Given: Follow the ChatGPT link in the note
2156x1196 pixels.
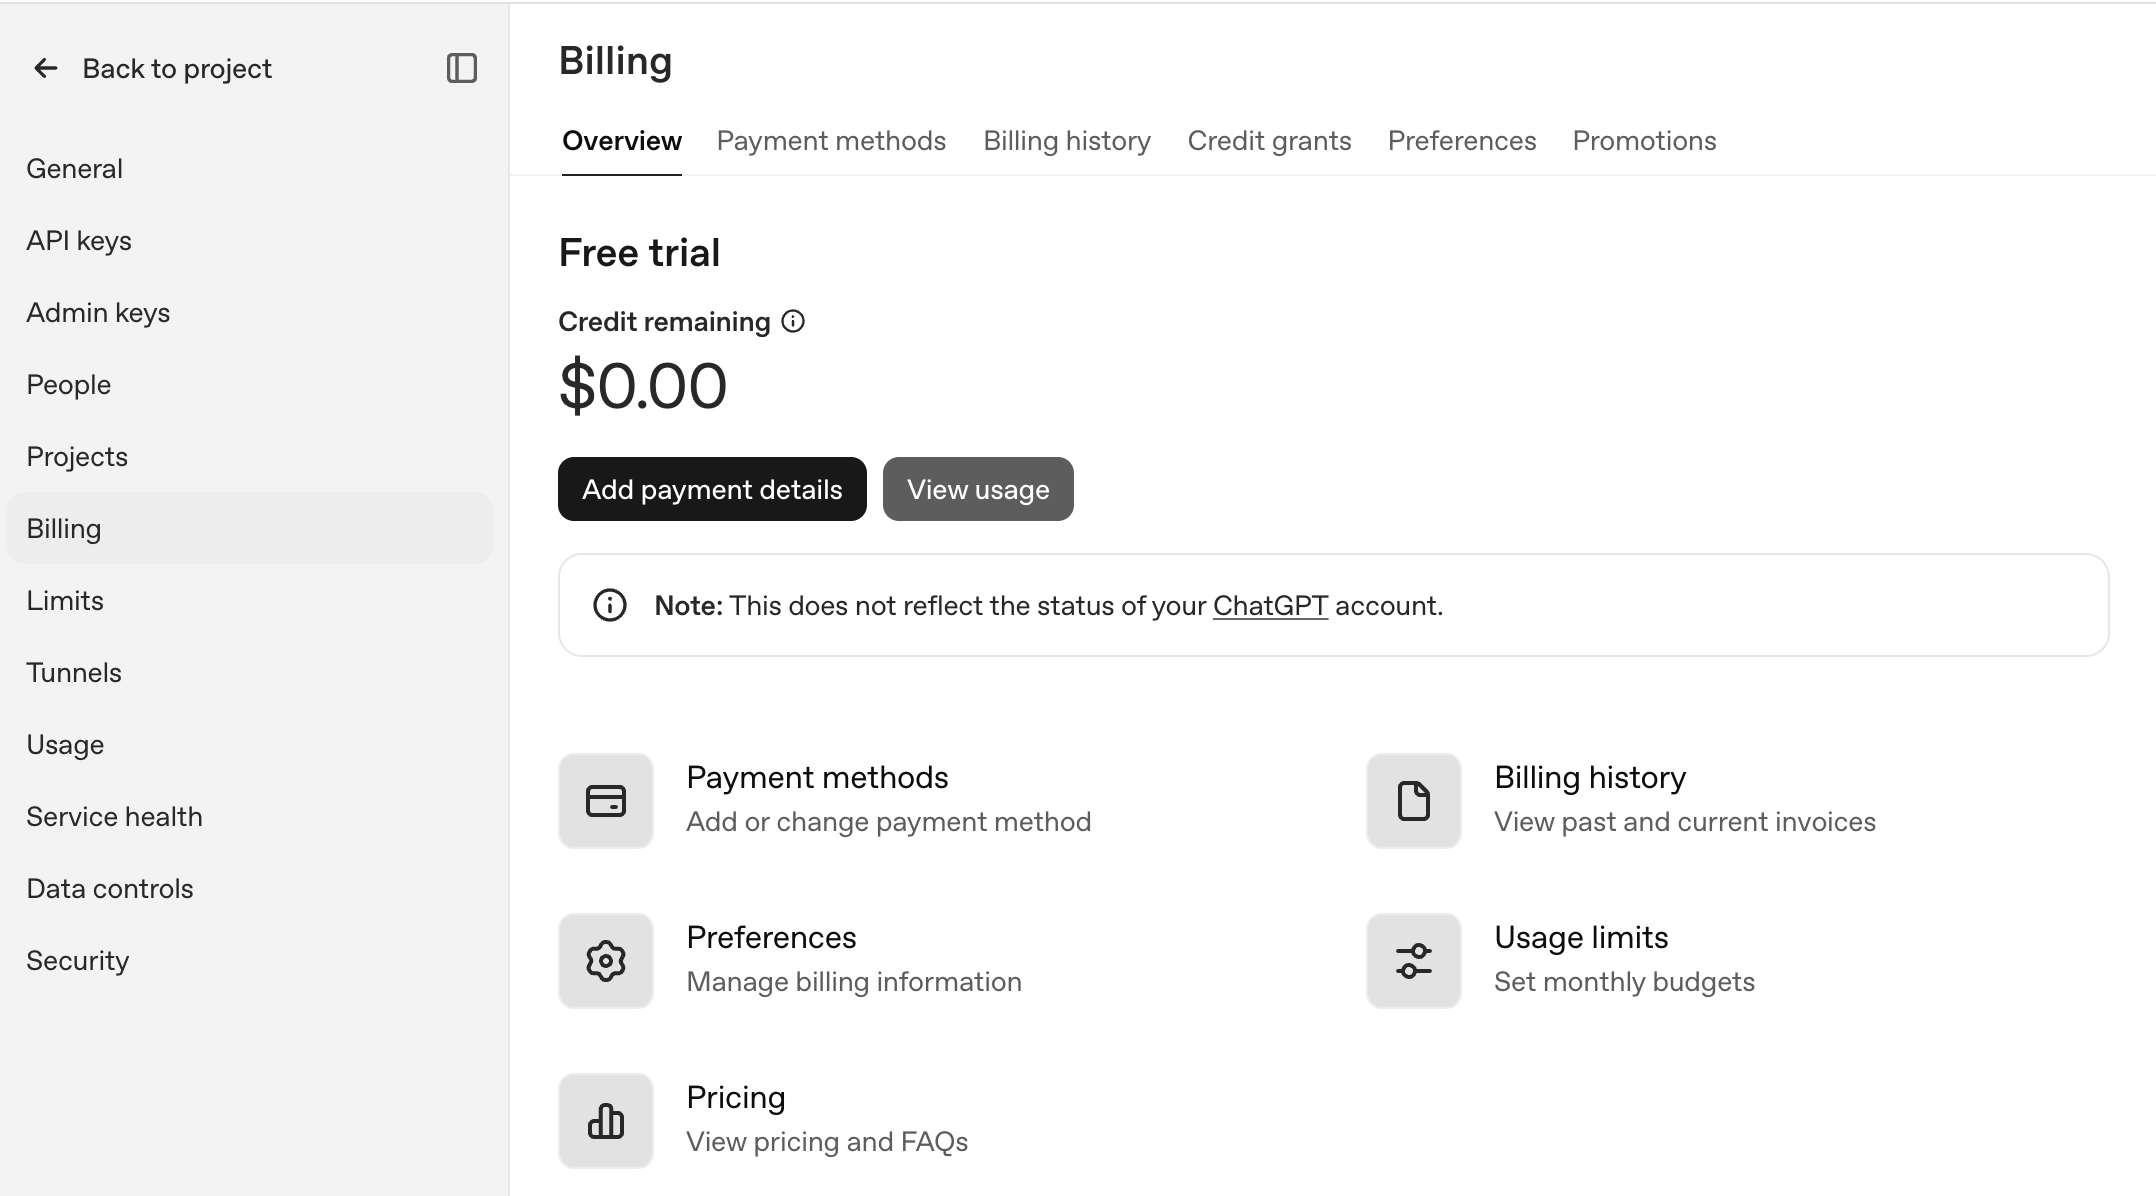Looking at the screenshot, I should click(1270, 606).
